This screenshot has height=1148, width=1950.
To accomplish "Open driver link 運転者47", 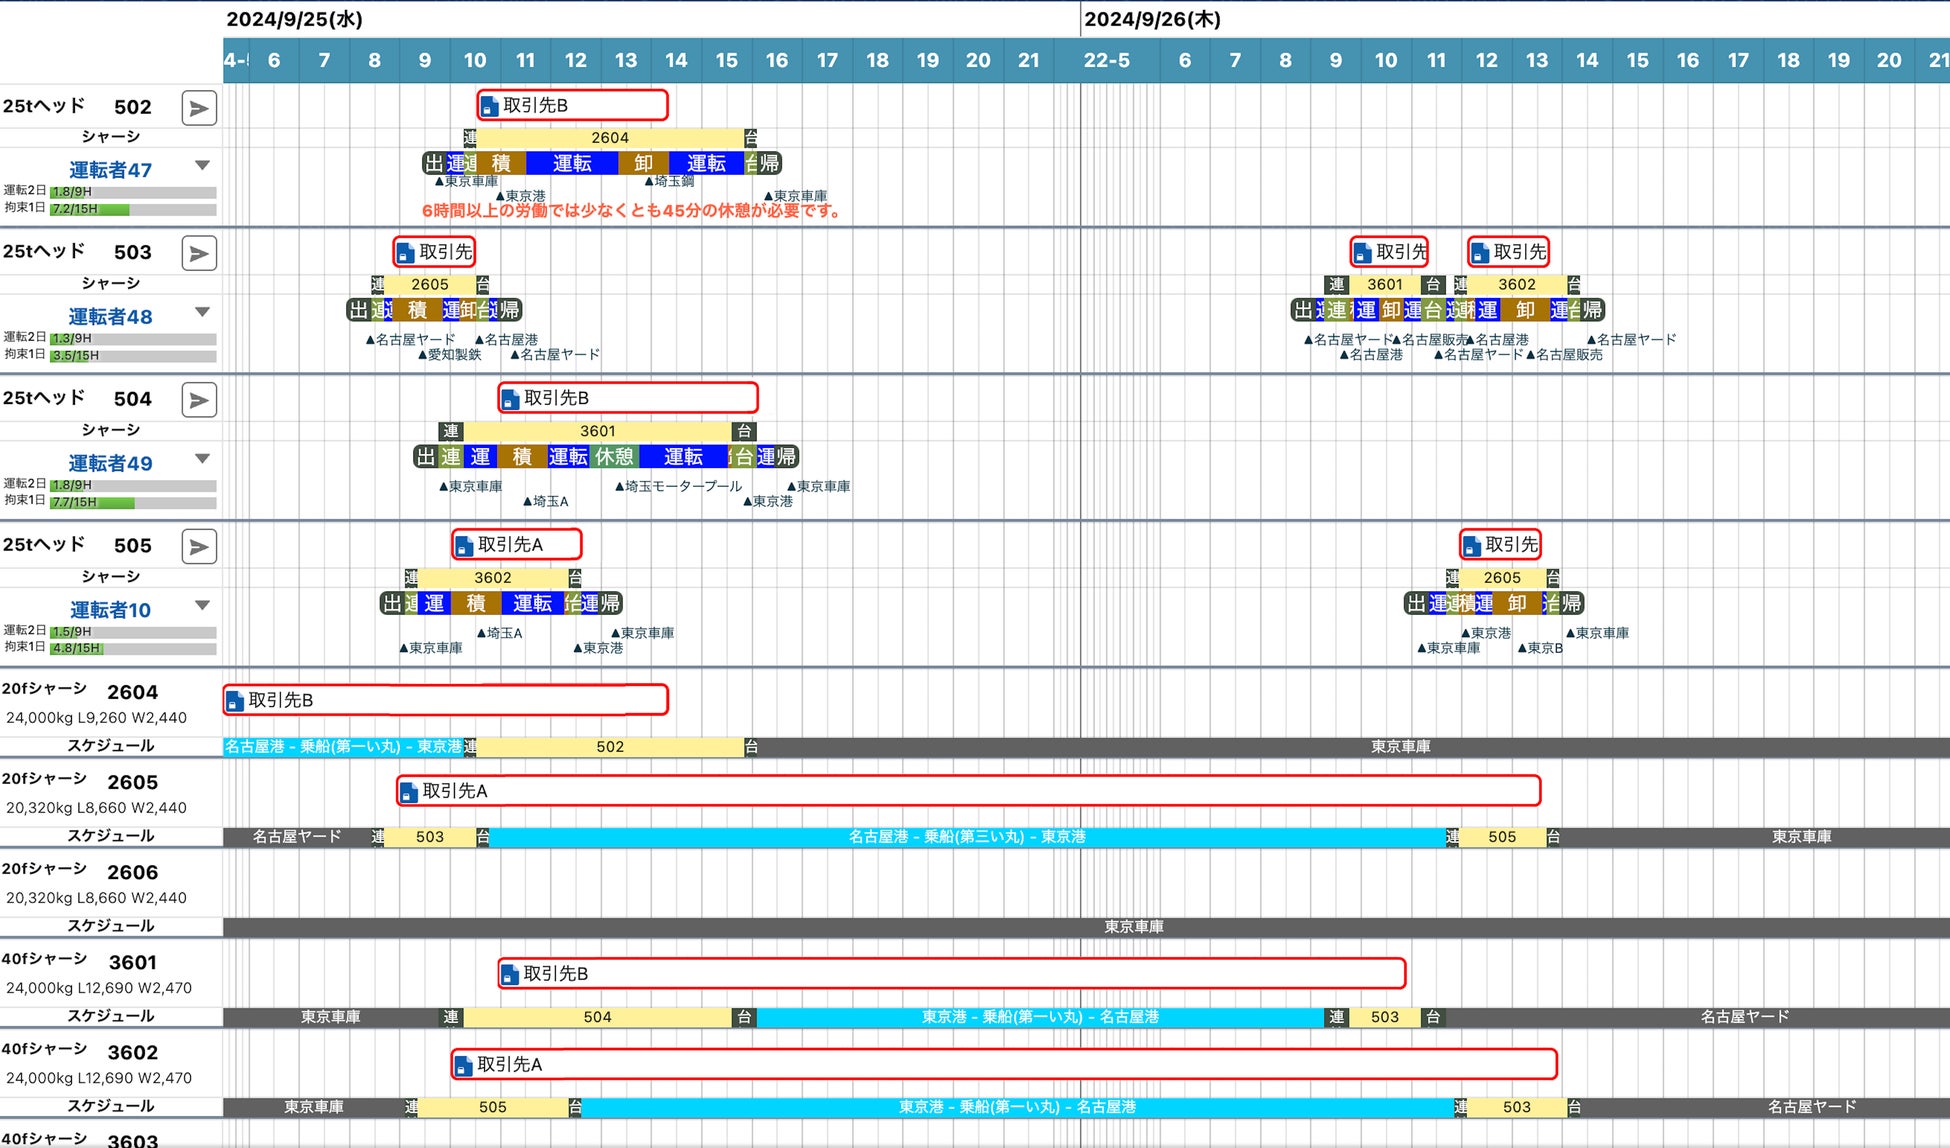I will coord(110,170).
